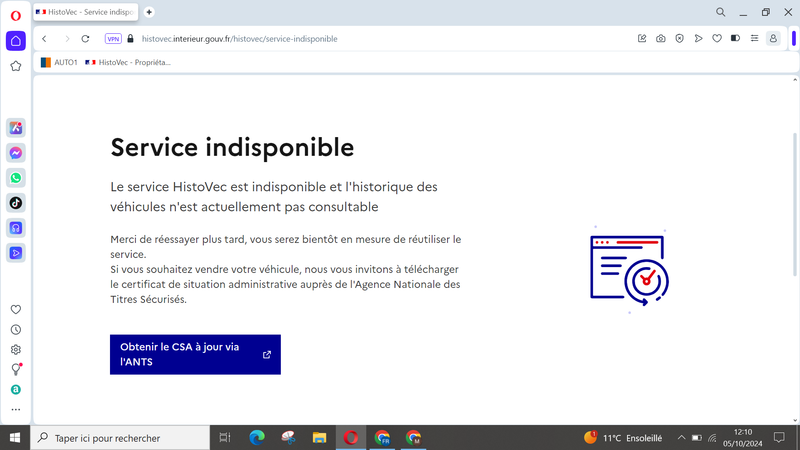Image resolution: width=800 pixels, height=450 pixels.
Task: Open a new tab with the plus button
Action: (x=149, y=12)
